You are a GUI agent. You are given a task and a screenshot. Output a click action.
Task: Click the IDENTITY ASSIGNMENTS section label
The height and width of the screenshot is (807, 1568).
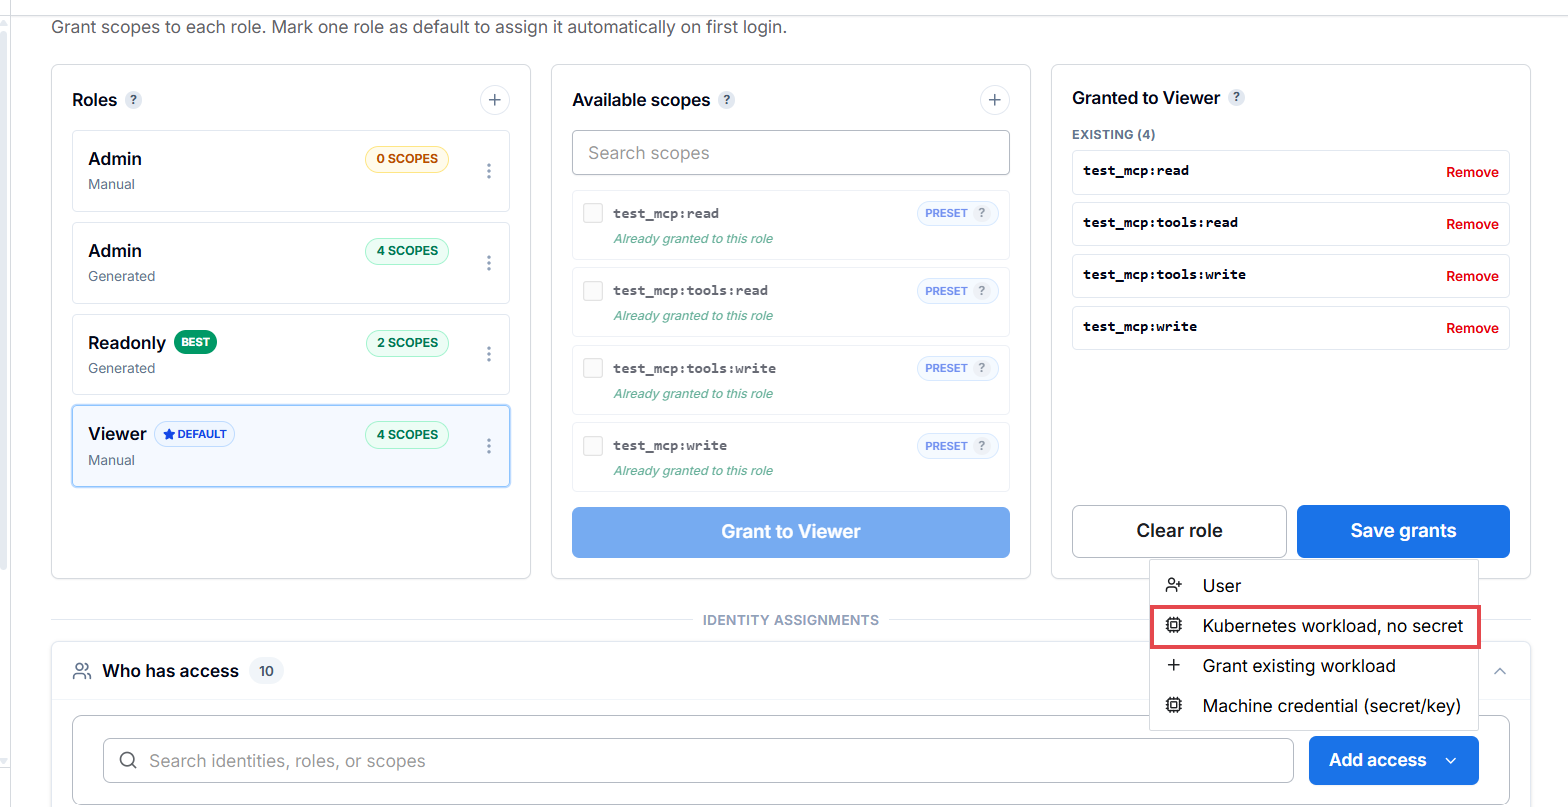[x=791, y=620]
